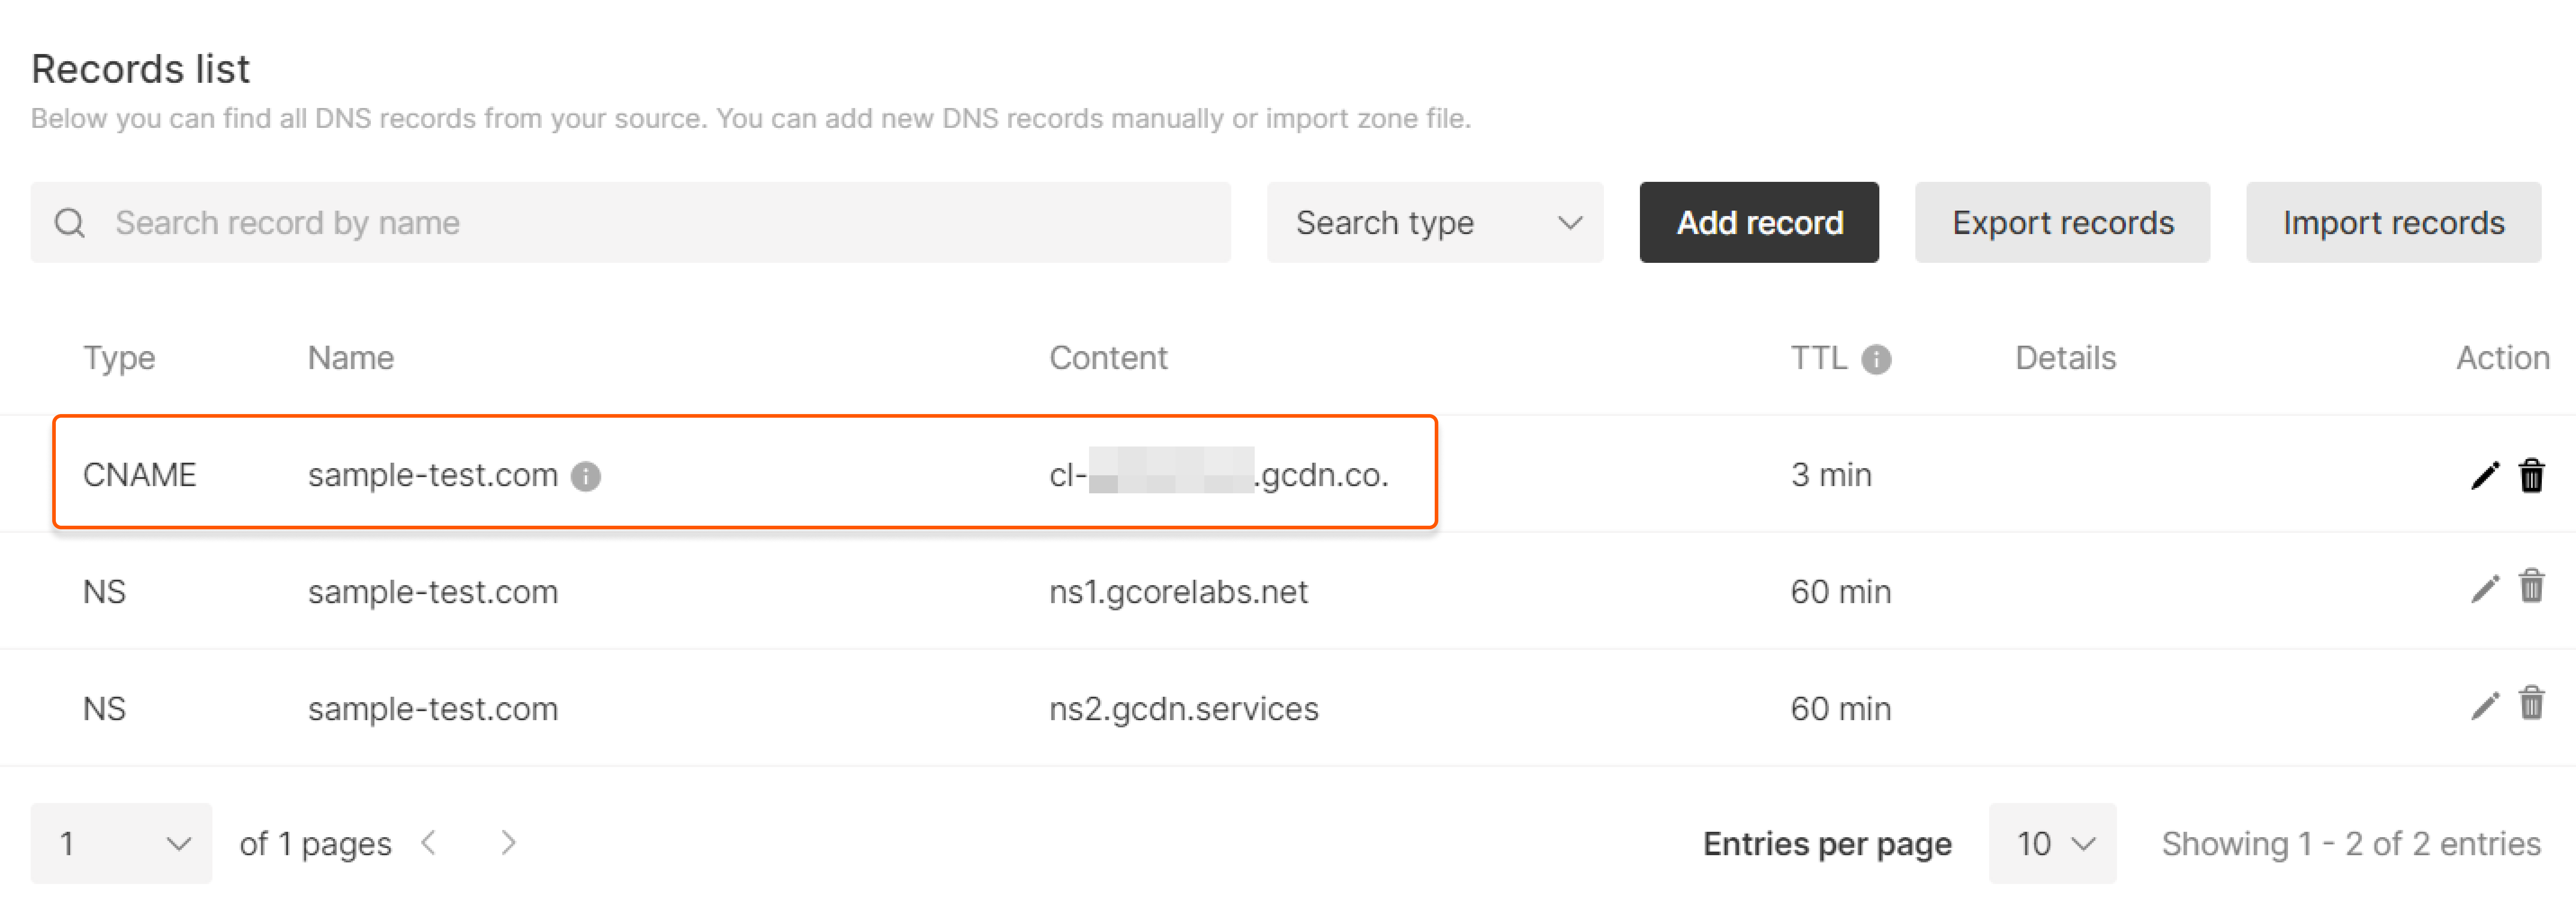The width and height of the screenshot is (2576, 920).
Task: Click the ns1.gcorelabs.net content cell
Action: pos(1178,592)
